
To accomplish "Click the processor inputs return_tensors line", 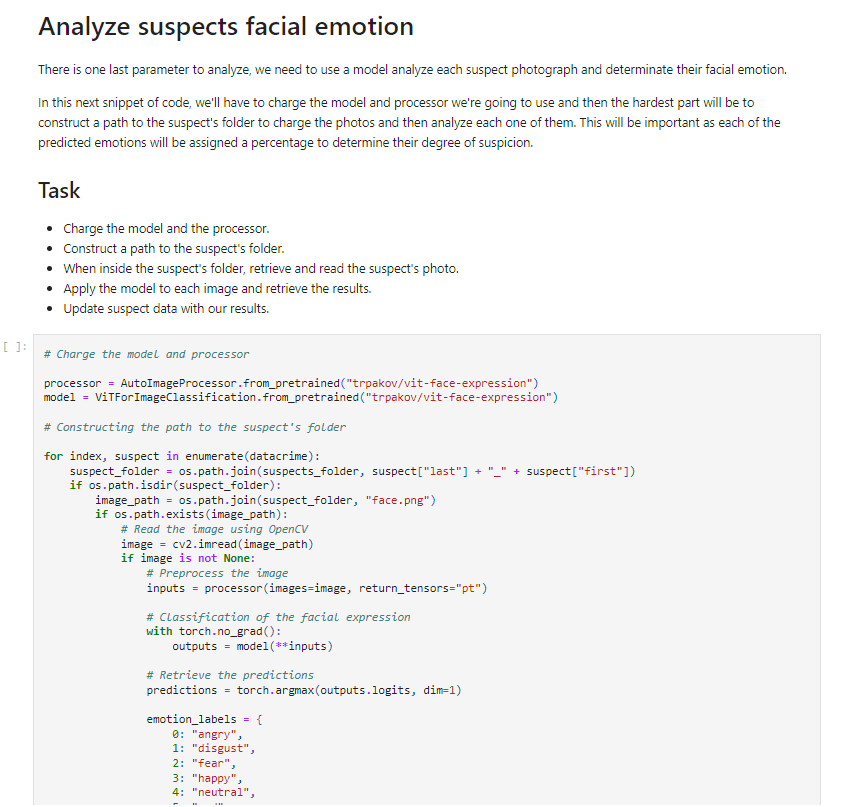I will (317, 588).
